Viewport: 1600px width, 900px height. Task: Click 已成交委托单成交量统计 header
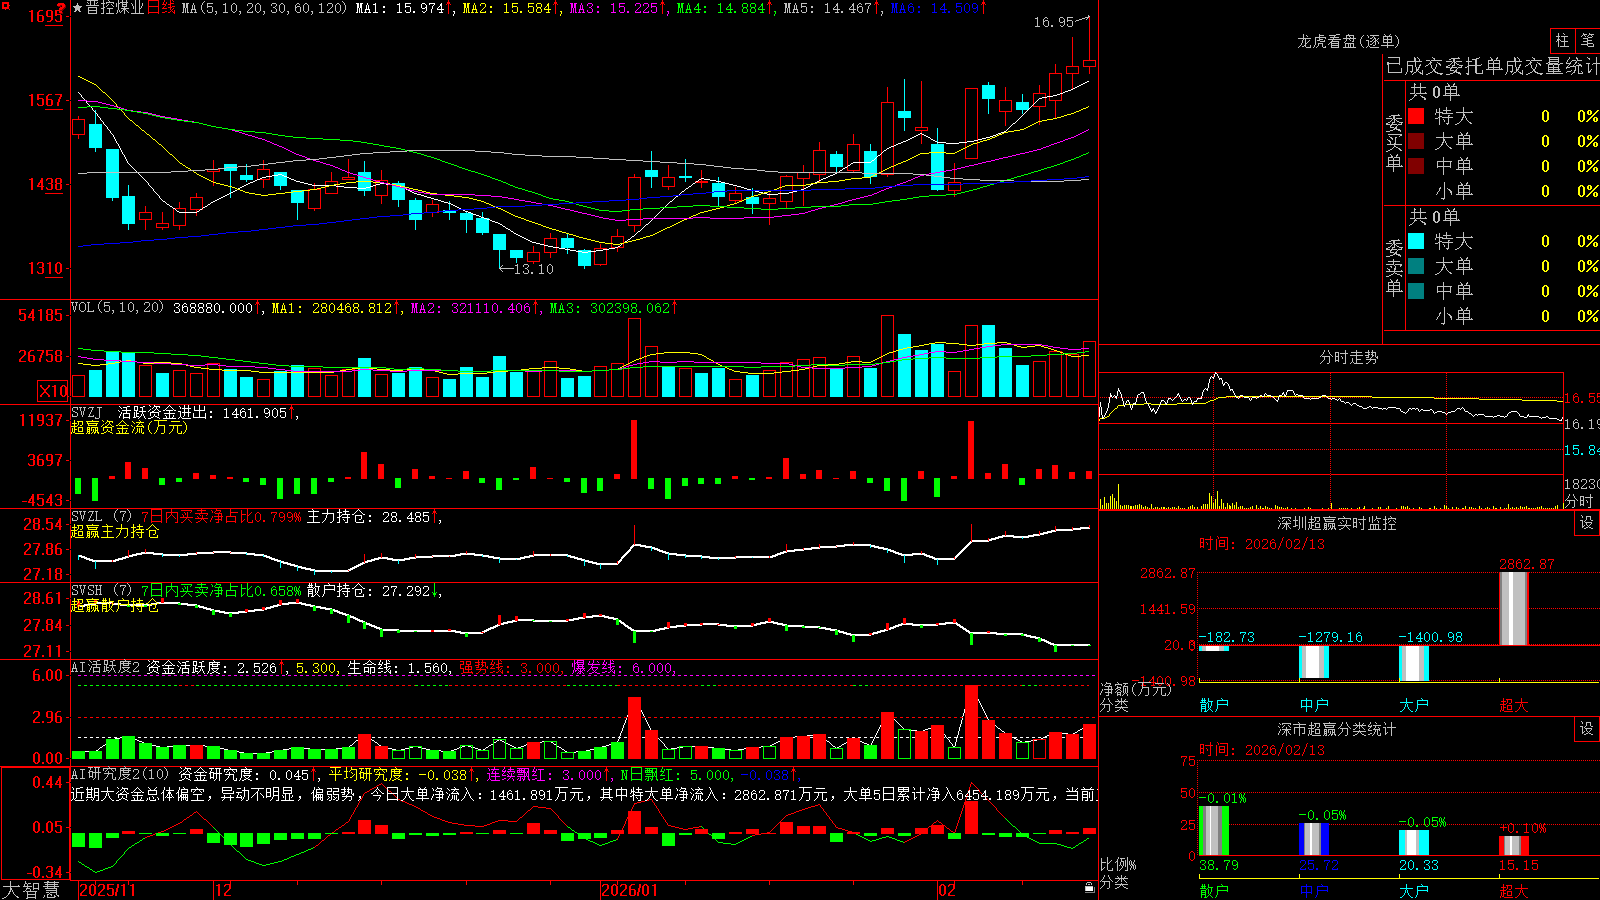(x=1492, y=66)
